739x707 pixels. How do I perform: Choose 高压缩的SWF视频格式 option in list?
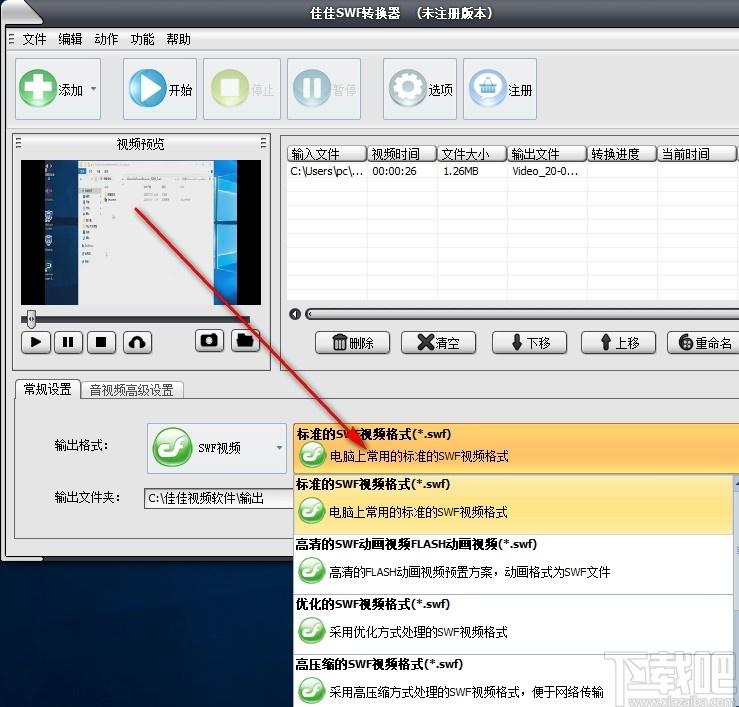pyautogui.click(x=513, y=681)
